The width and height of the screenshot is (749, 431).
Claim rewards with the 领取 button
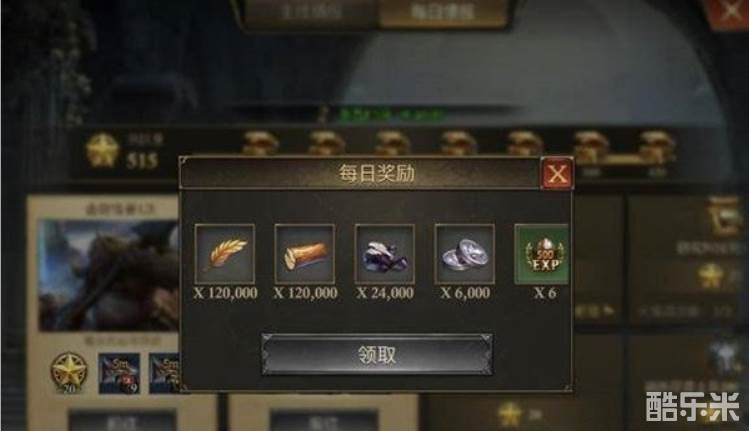tap(377, 355)
